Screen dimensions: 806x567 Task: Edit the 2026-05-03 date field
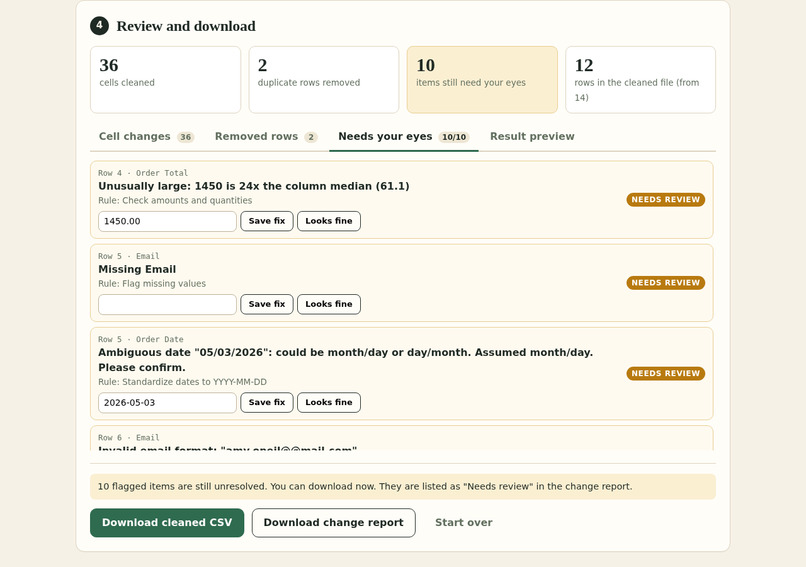pyautogui.click(x=168, y=403)
